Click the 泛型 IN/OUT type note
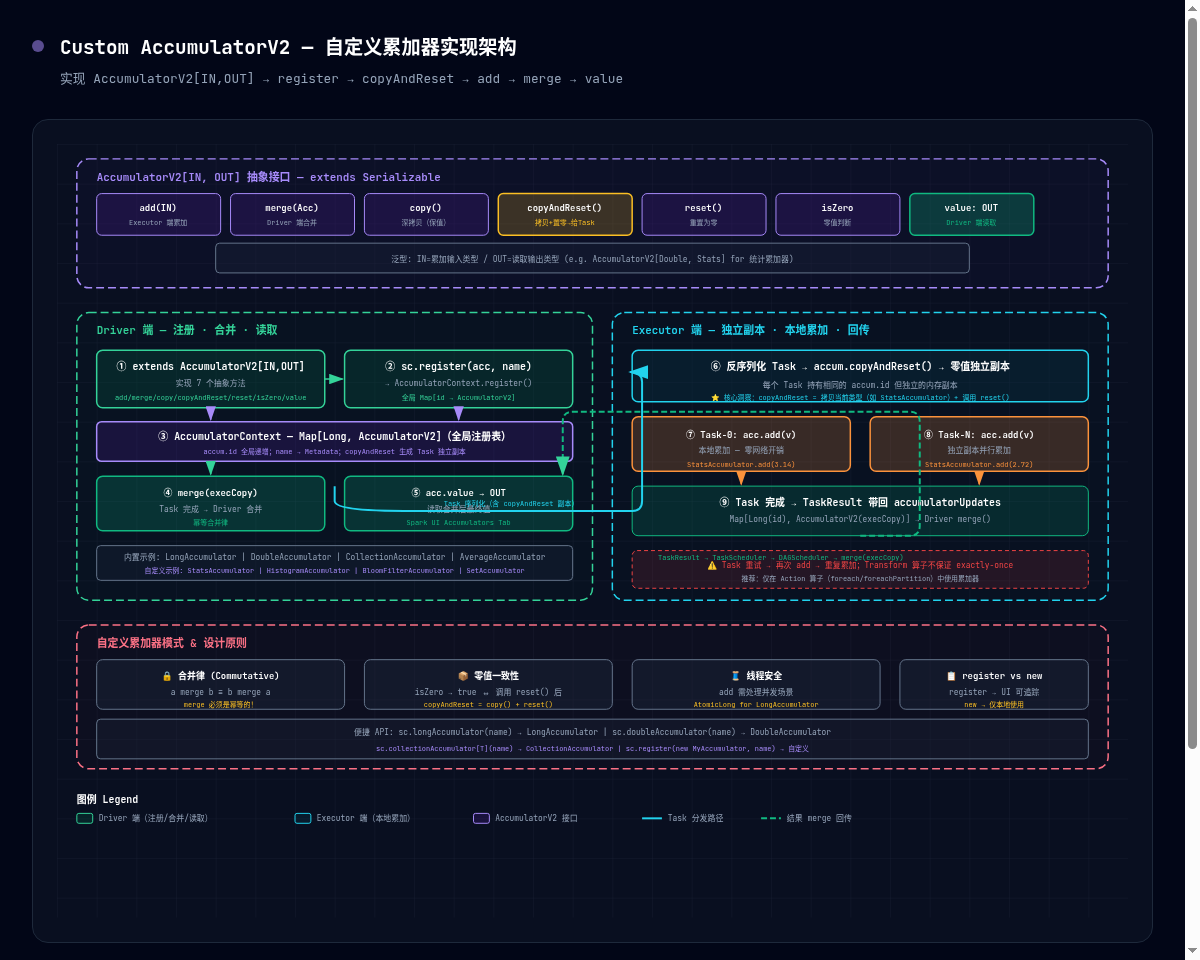Screen dimensions: 1200x960 [x=592, y=258]
